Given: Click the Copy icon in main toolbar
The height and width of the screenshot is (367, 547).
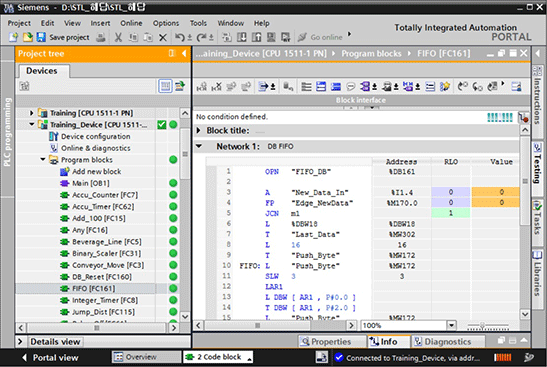Looking at the screenshot, I should coord(133,37).
